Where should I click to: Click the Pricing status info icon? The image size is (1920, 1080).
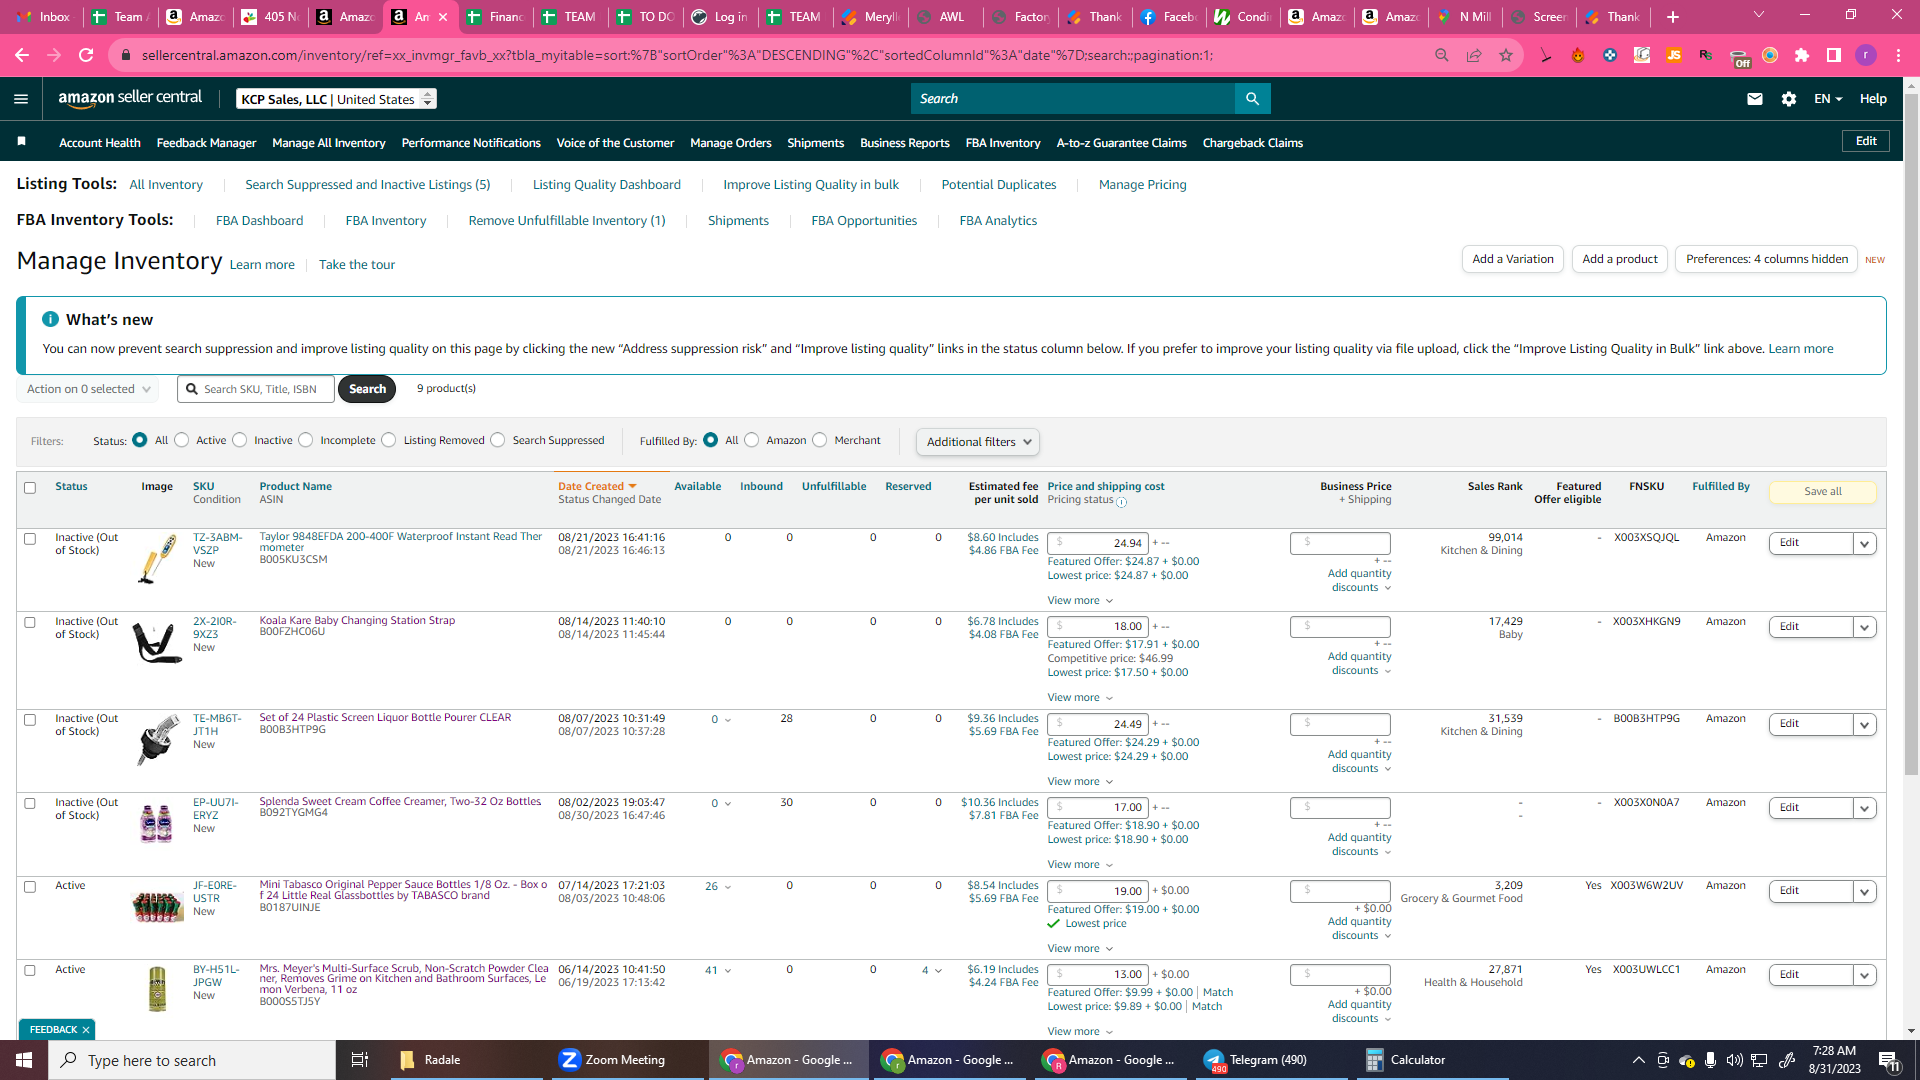(x=1121, y=502)
